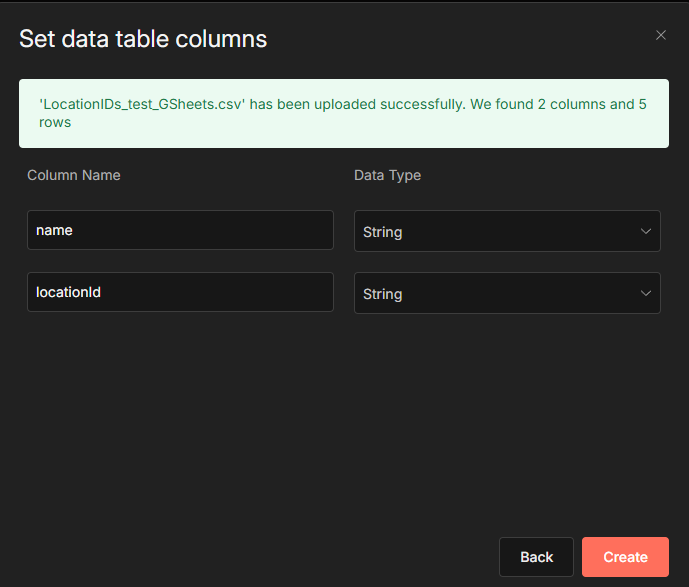This screenshot has height=587, width=689.
Task: Click the chevron arrow in the name row dropdown
Action: [645, 231]
